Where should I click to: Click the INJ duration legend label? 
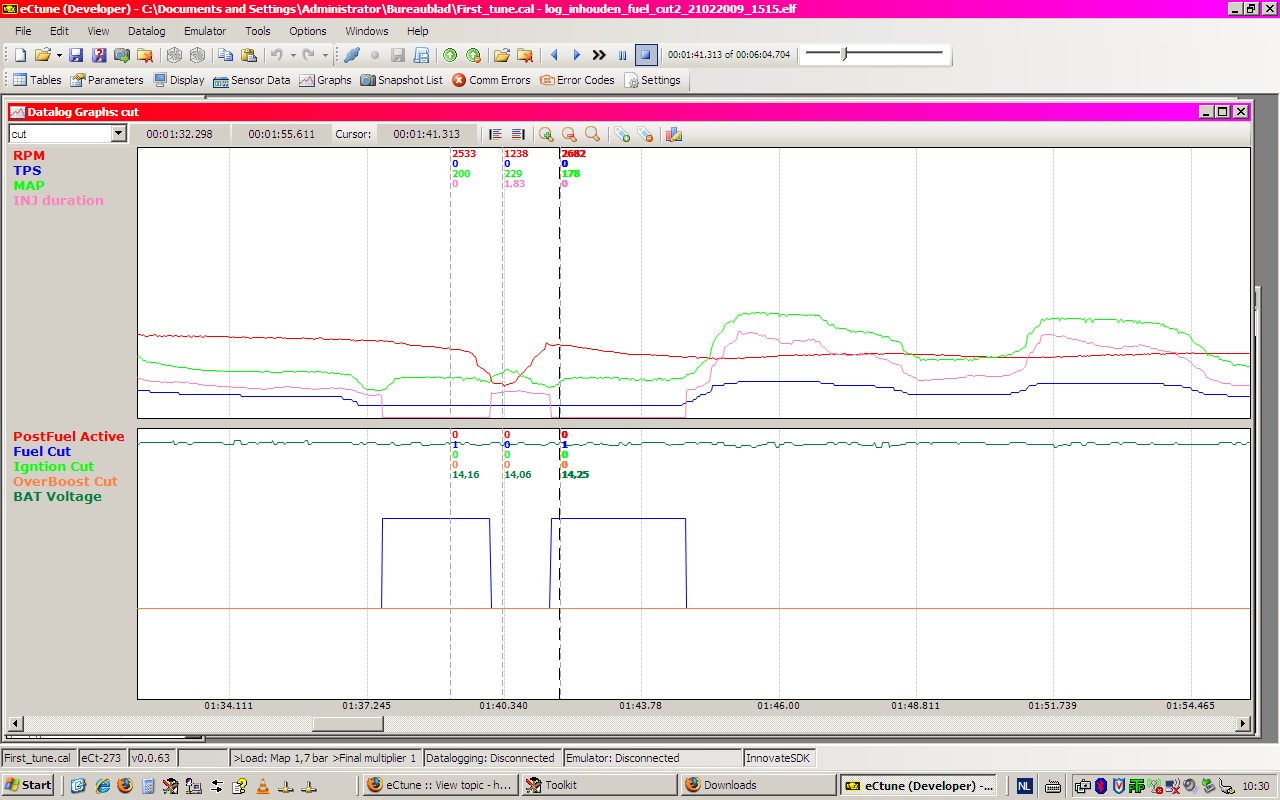point(58,200)
